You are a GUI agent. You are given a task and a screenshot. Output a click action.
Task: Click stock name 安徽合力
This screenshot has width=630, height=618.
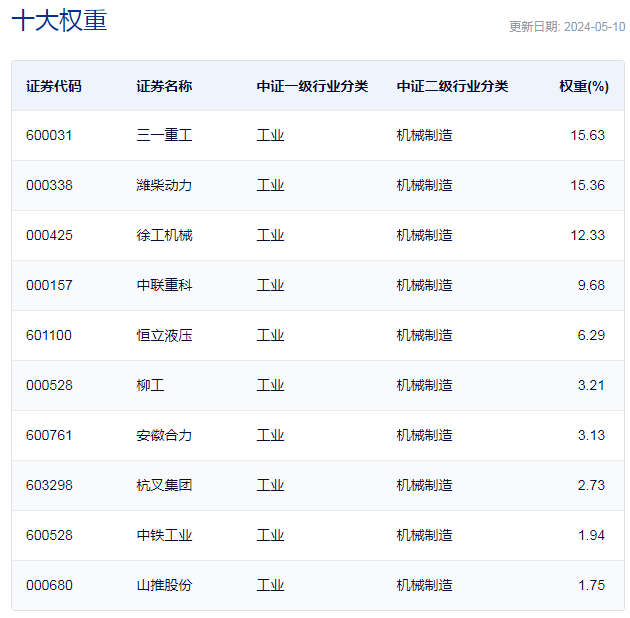pyautogui.click(x=164, y=436)
